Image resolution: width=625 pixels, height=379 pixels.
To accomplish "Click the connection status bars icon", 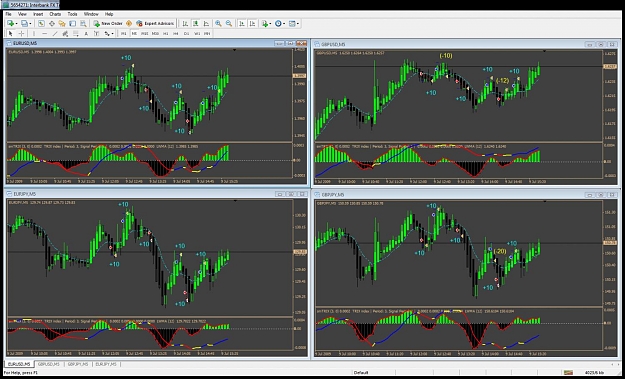I will coord(568,373).
